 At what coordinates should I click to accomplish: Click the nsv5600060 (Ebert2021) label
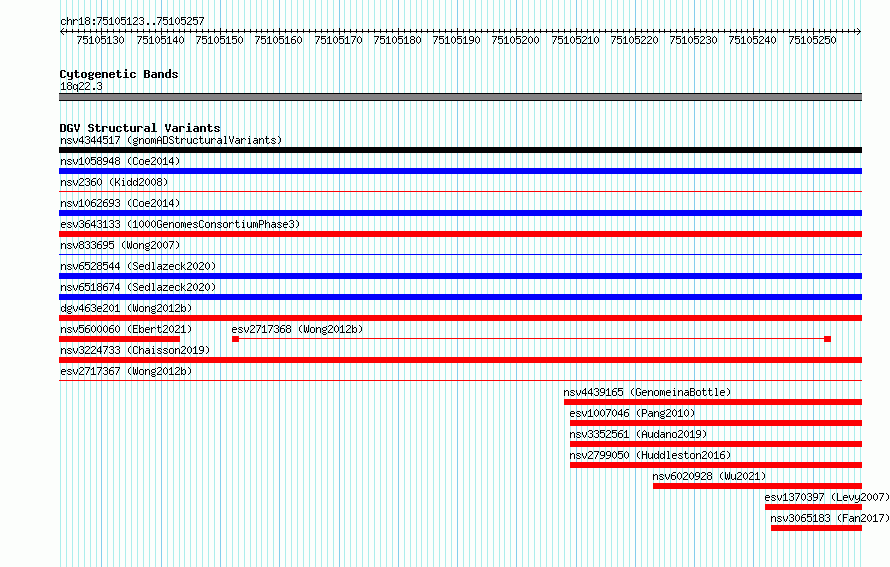[x=126, y=329]
